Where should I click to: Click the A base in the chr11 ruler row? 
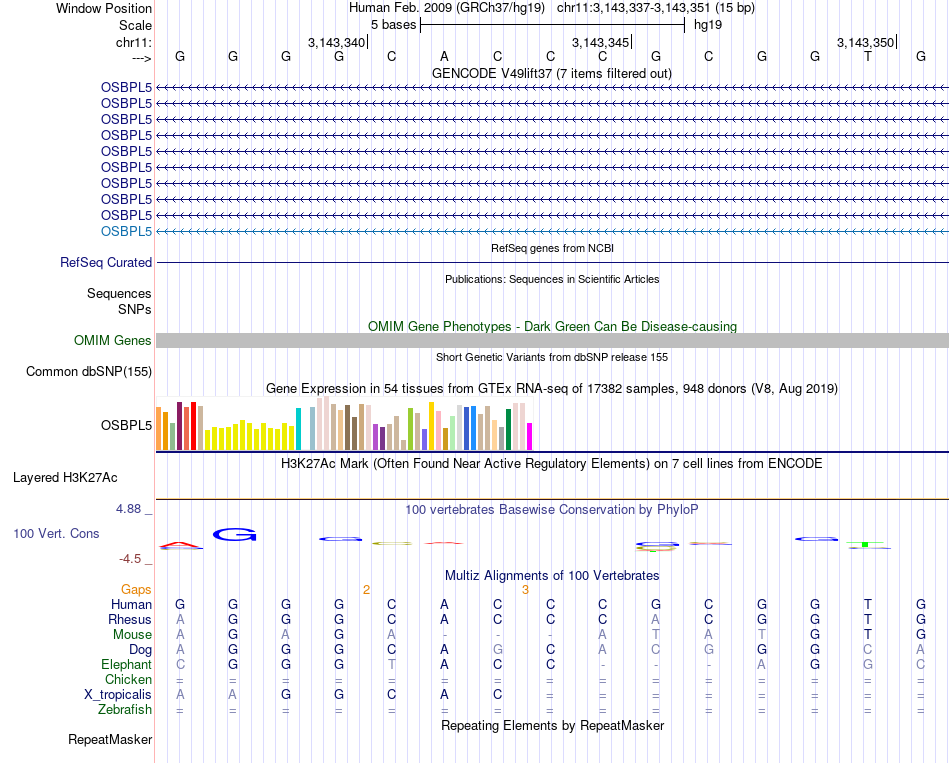click(x=444, y=56)
